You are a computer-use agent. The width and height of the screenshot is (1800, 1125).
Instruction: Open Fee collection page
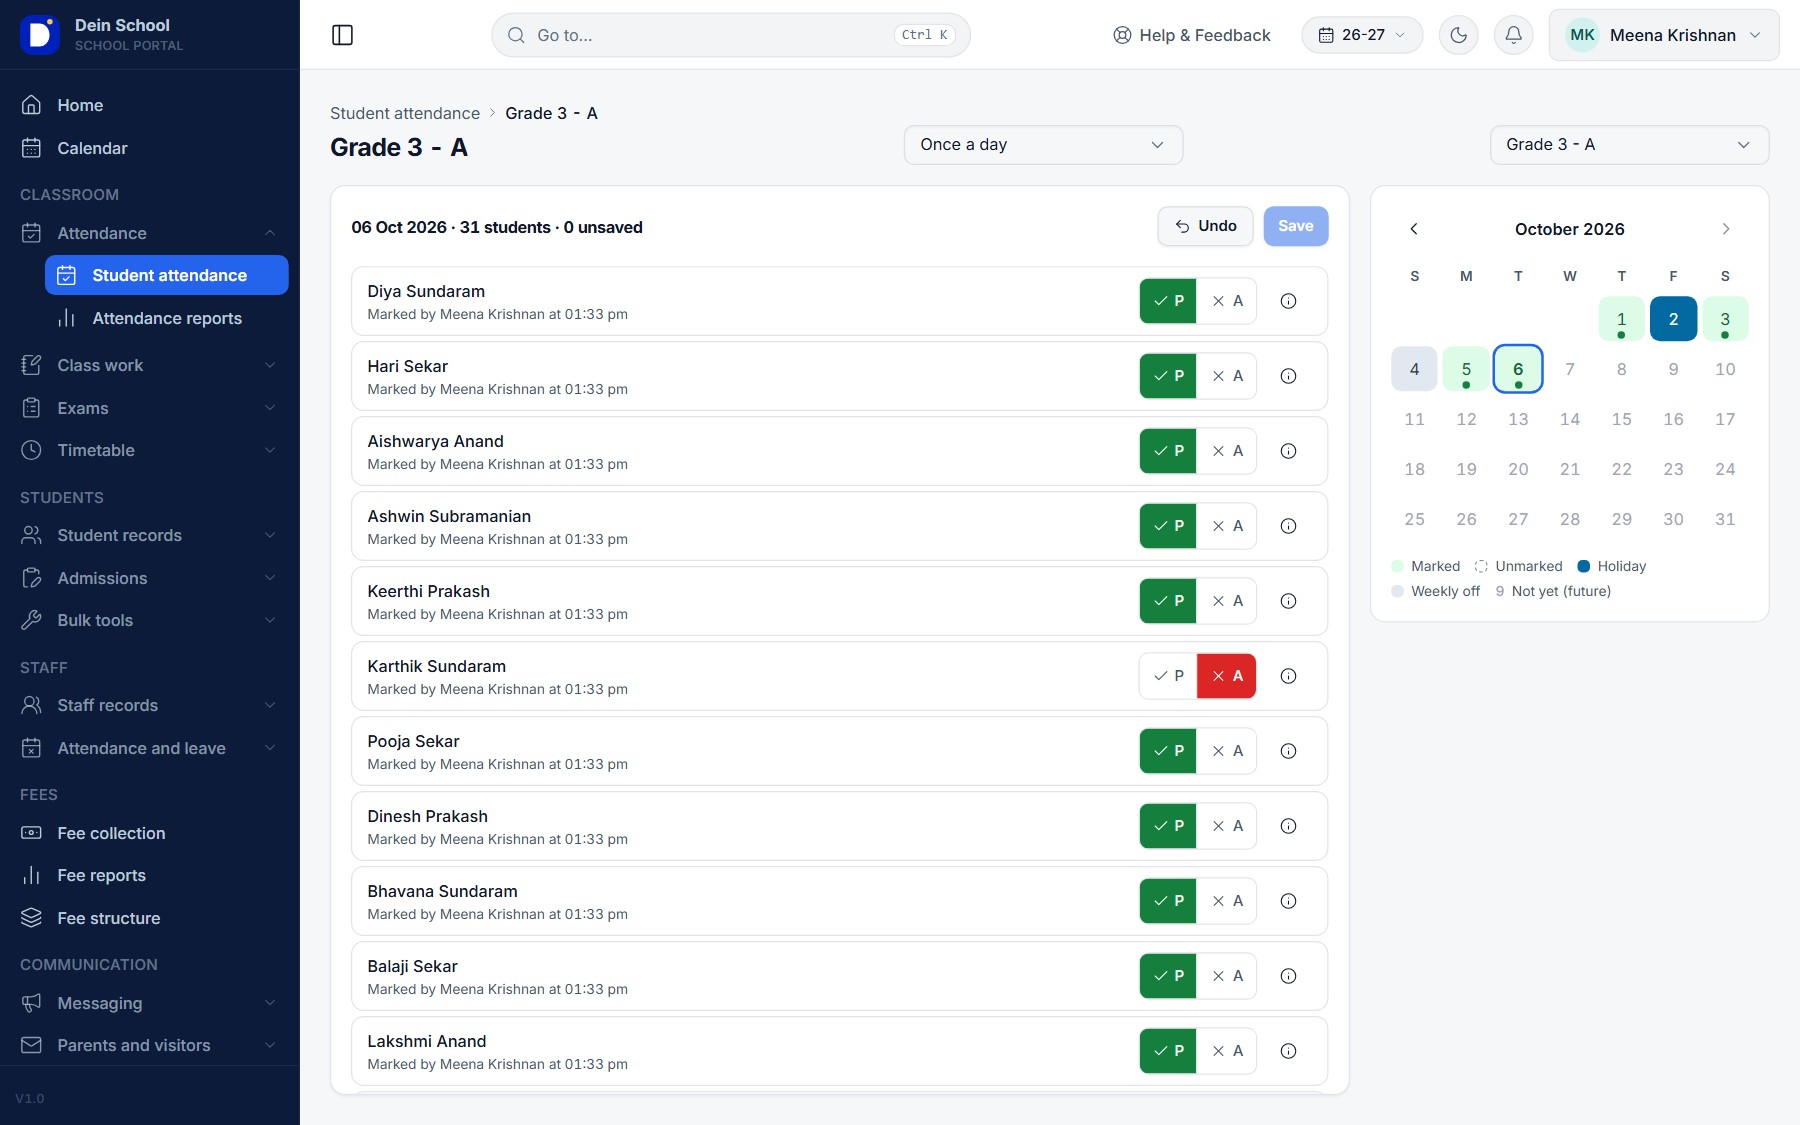click(x=150, y=833)
